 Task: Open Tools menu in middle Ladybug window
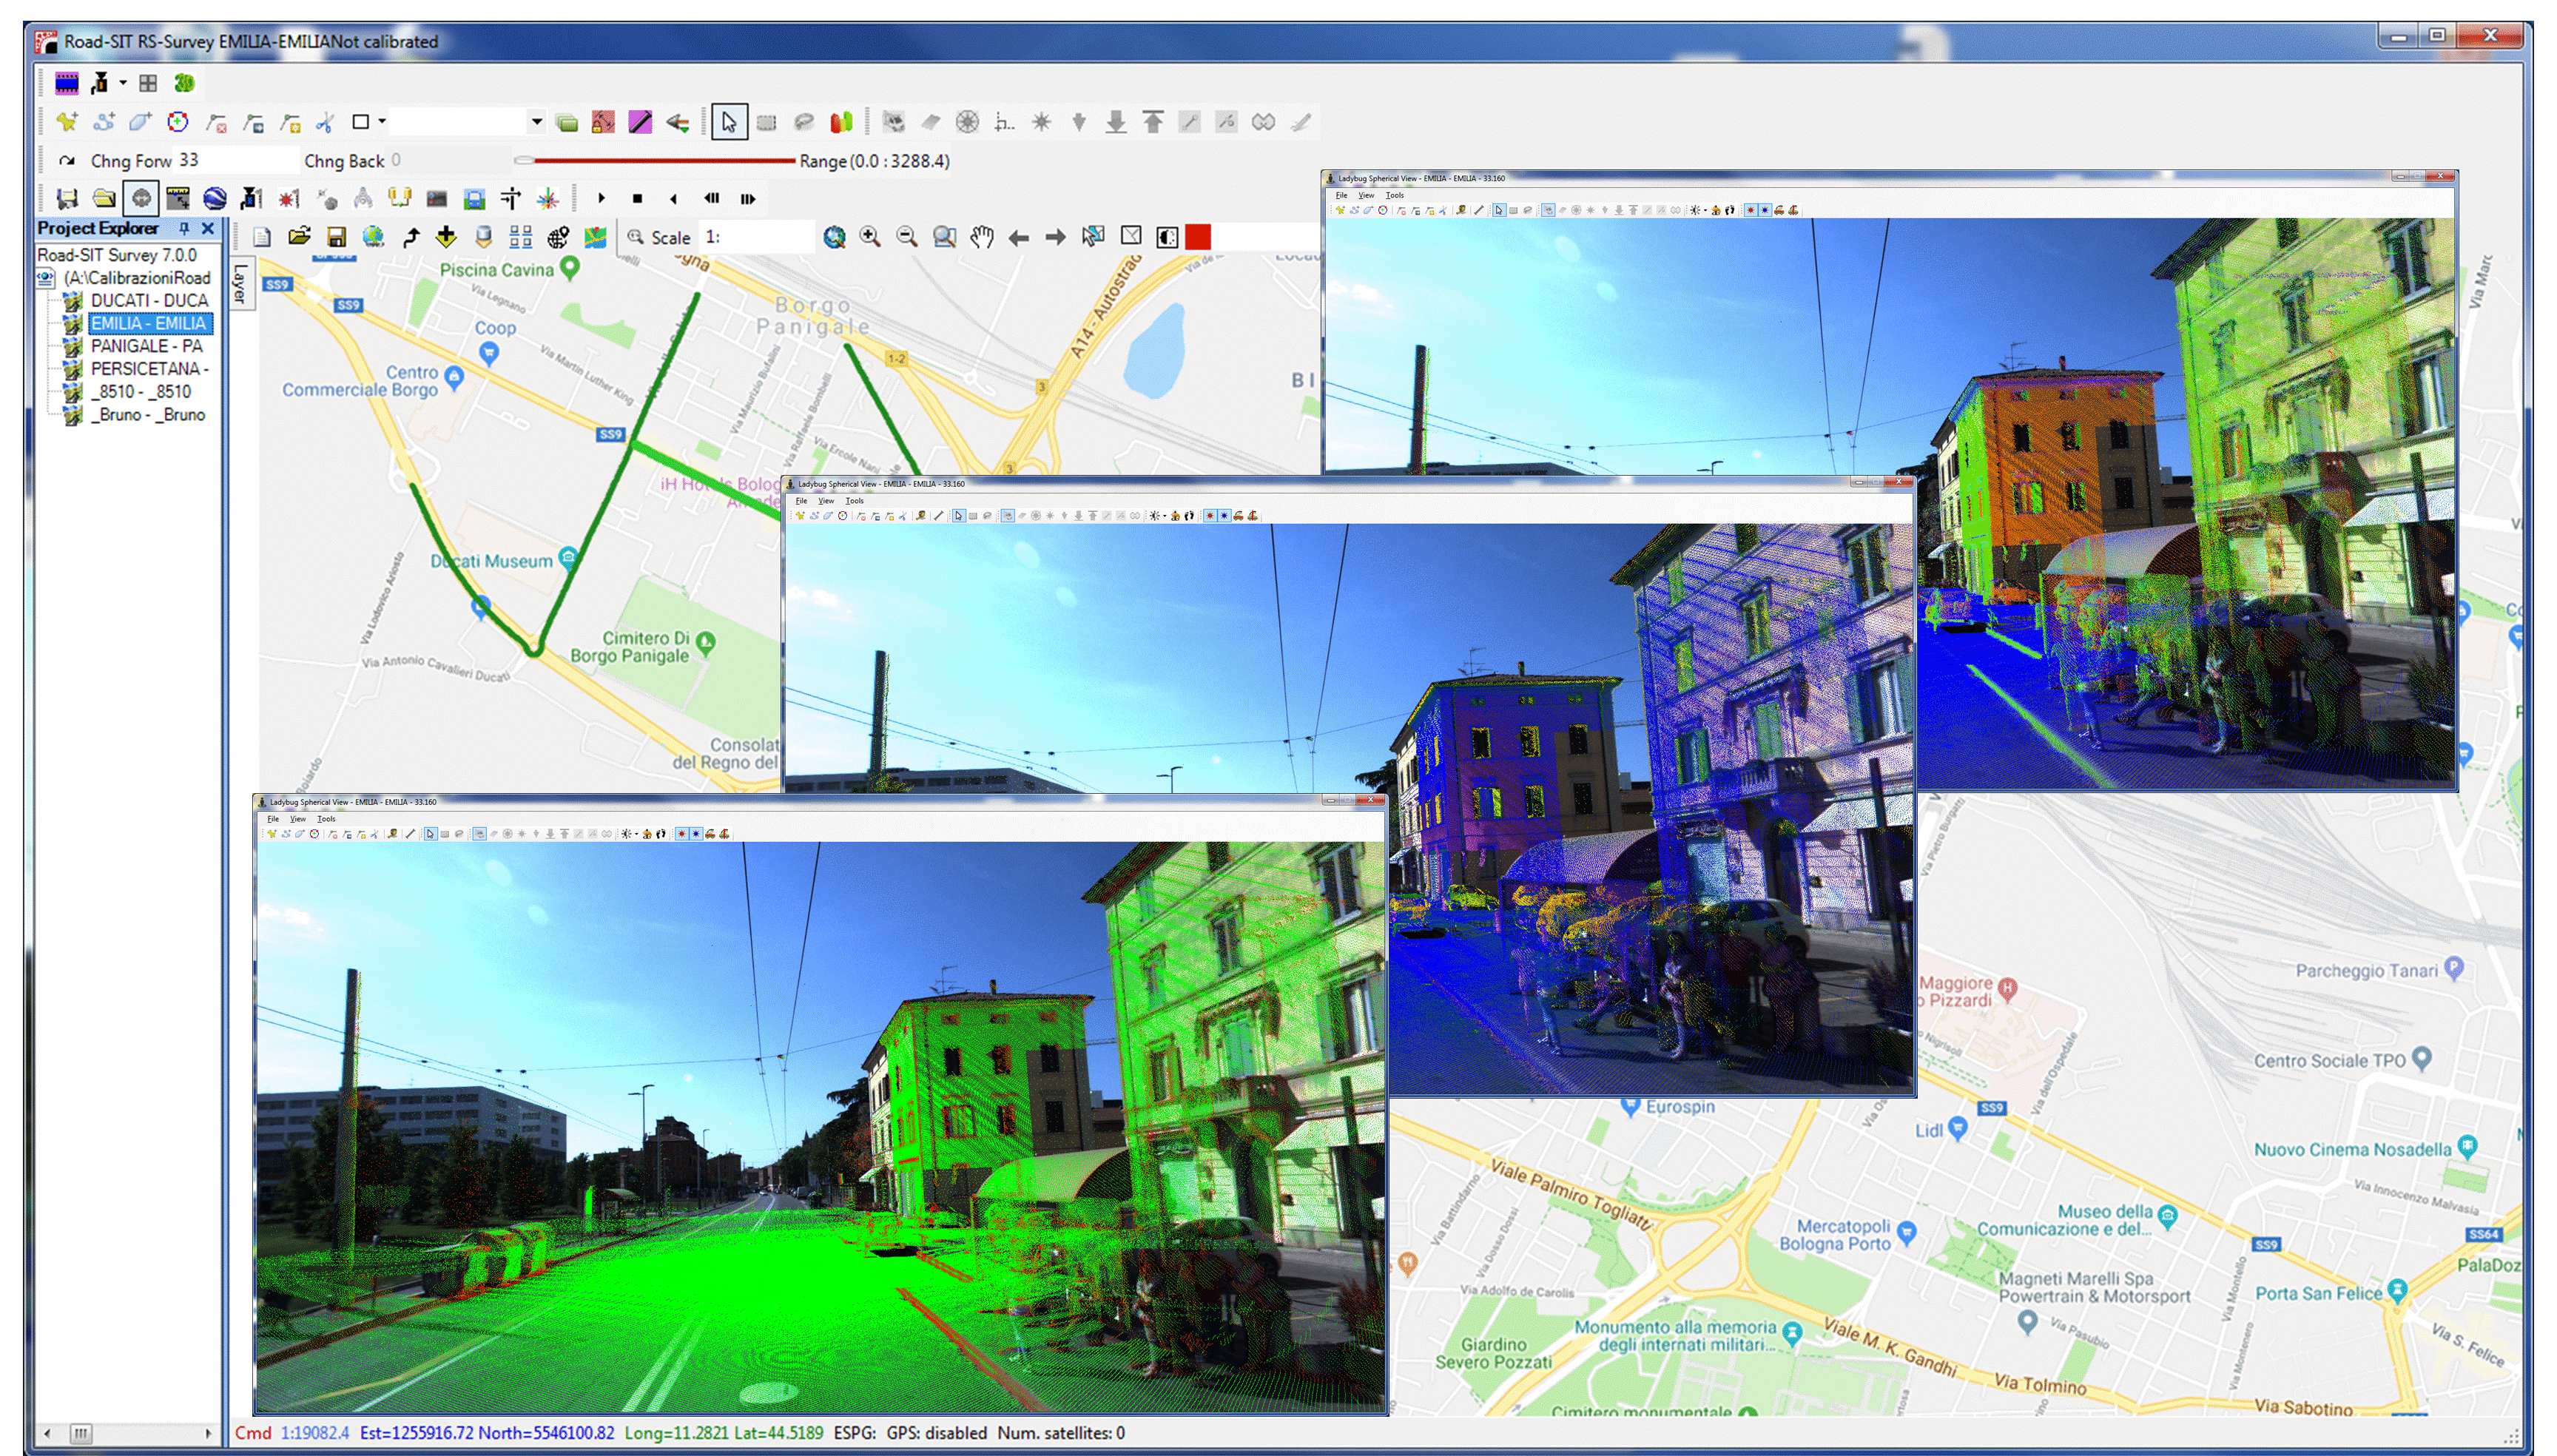(x=854, y=501)
